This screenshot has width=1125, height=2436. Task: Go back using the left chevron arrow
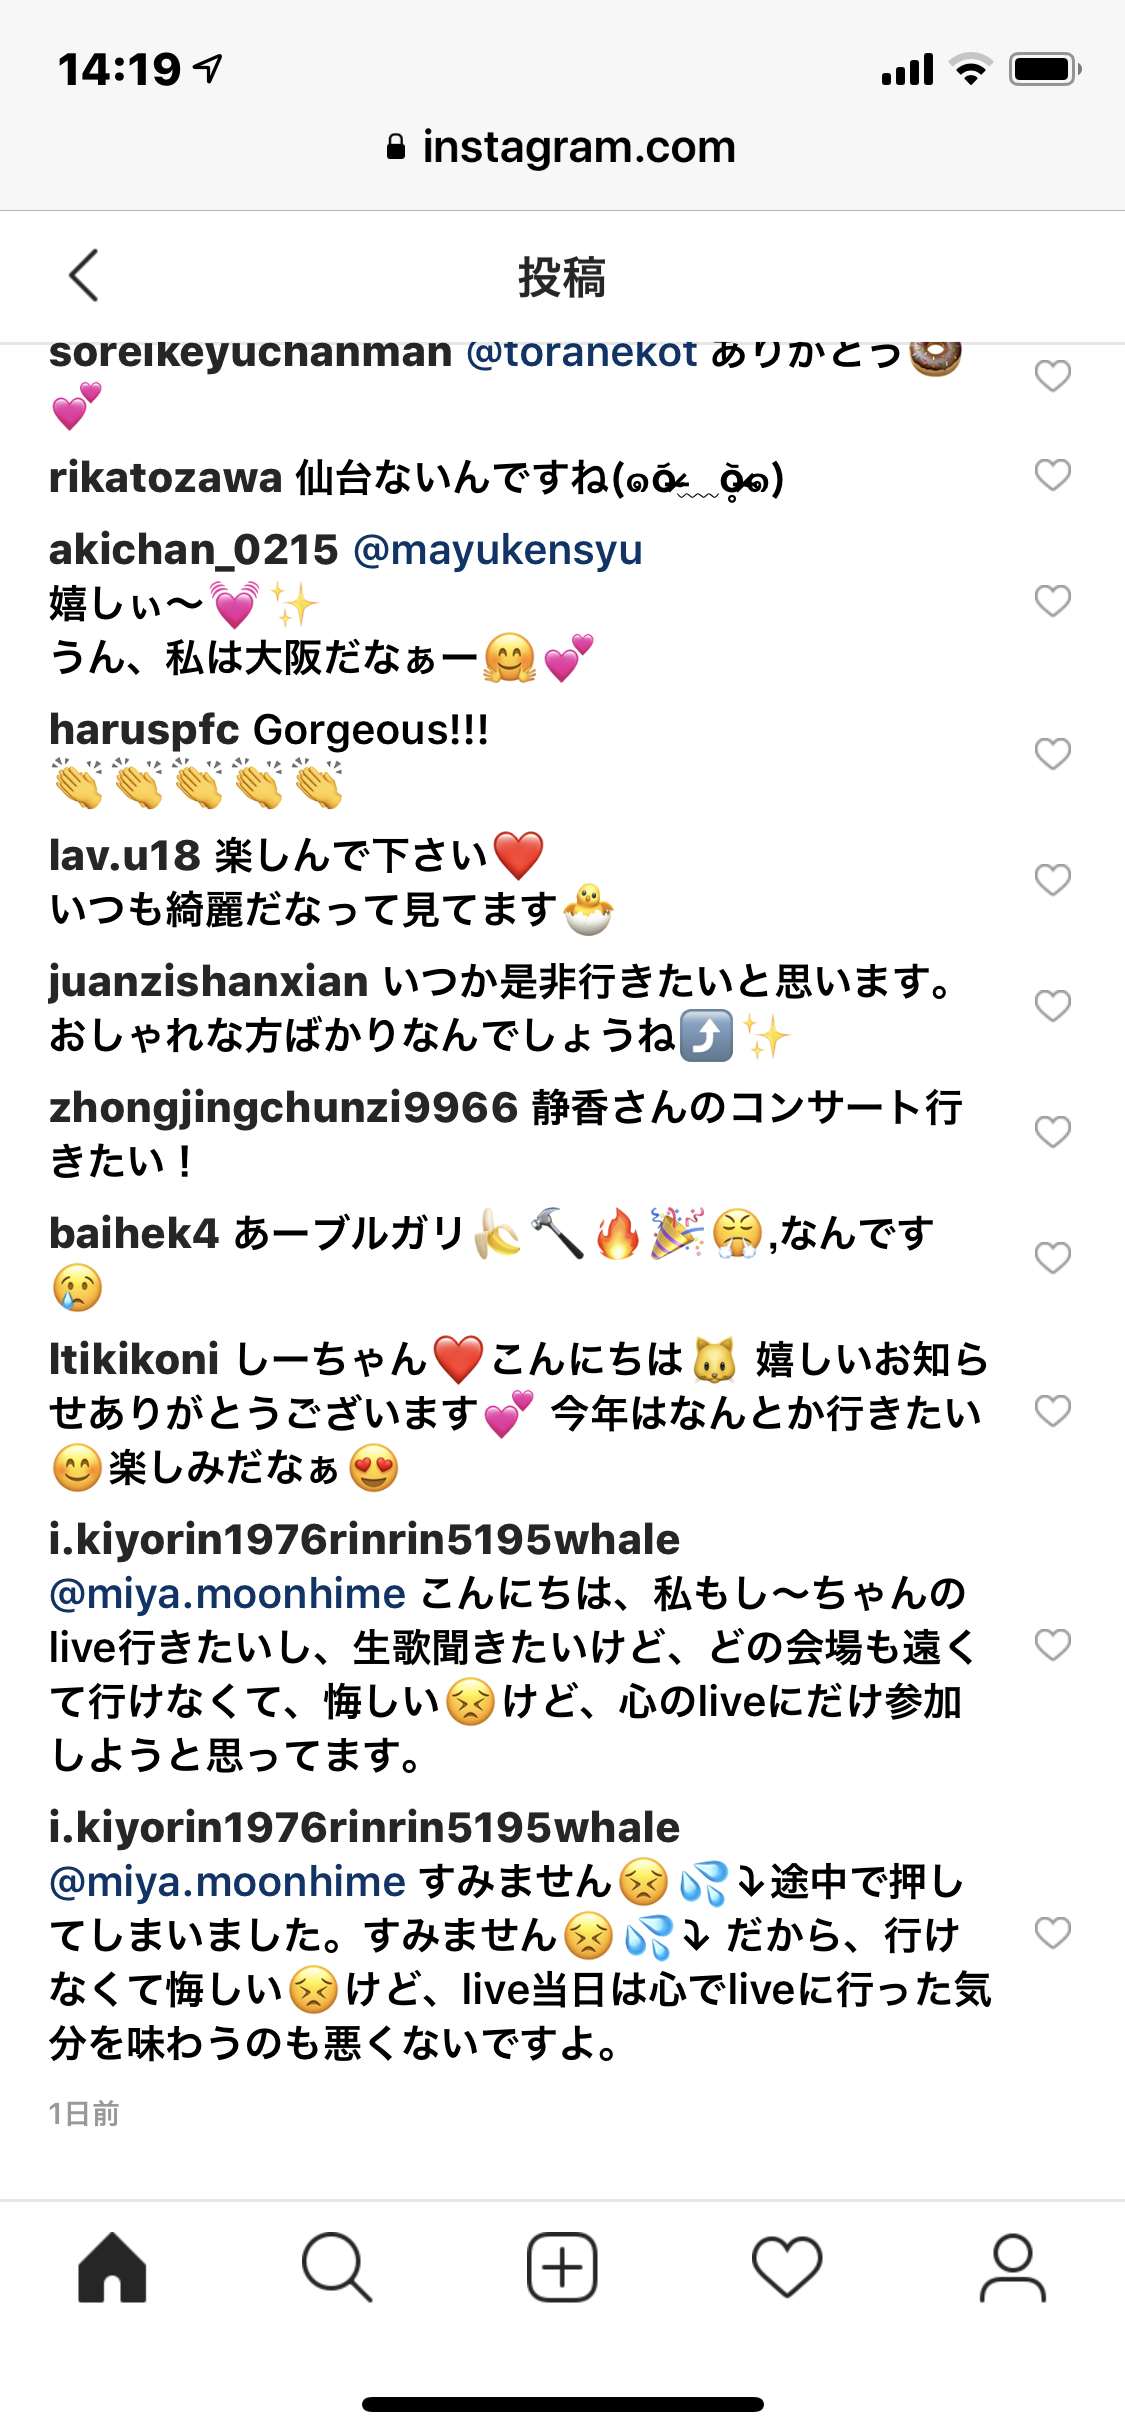[84, 275]
